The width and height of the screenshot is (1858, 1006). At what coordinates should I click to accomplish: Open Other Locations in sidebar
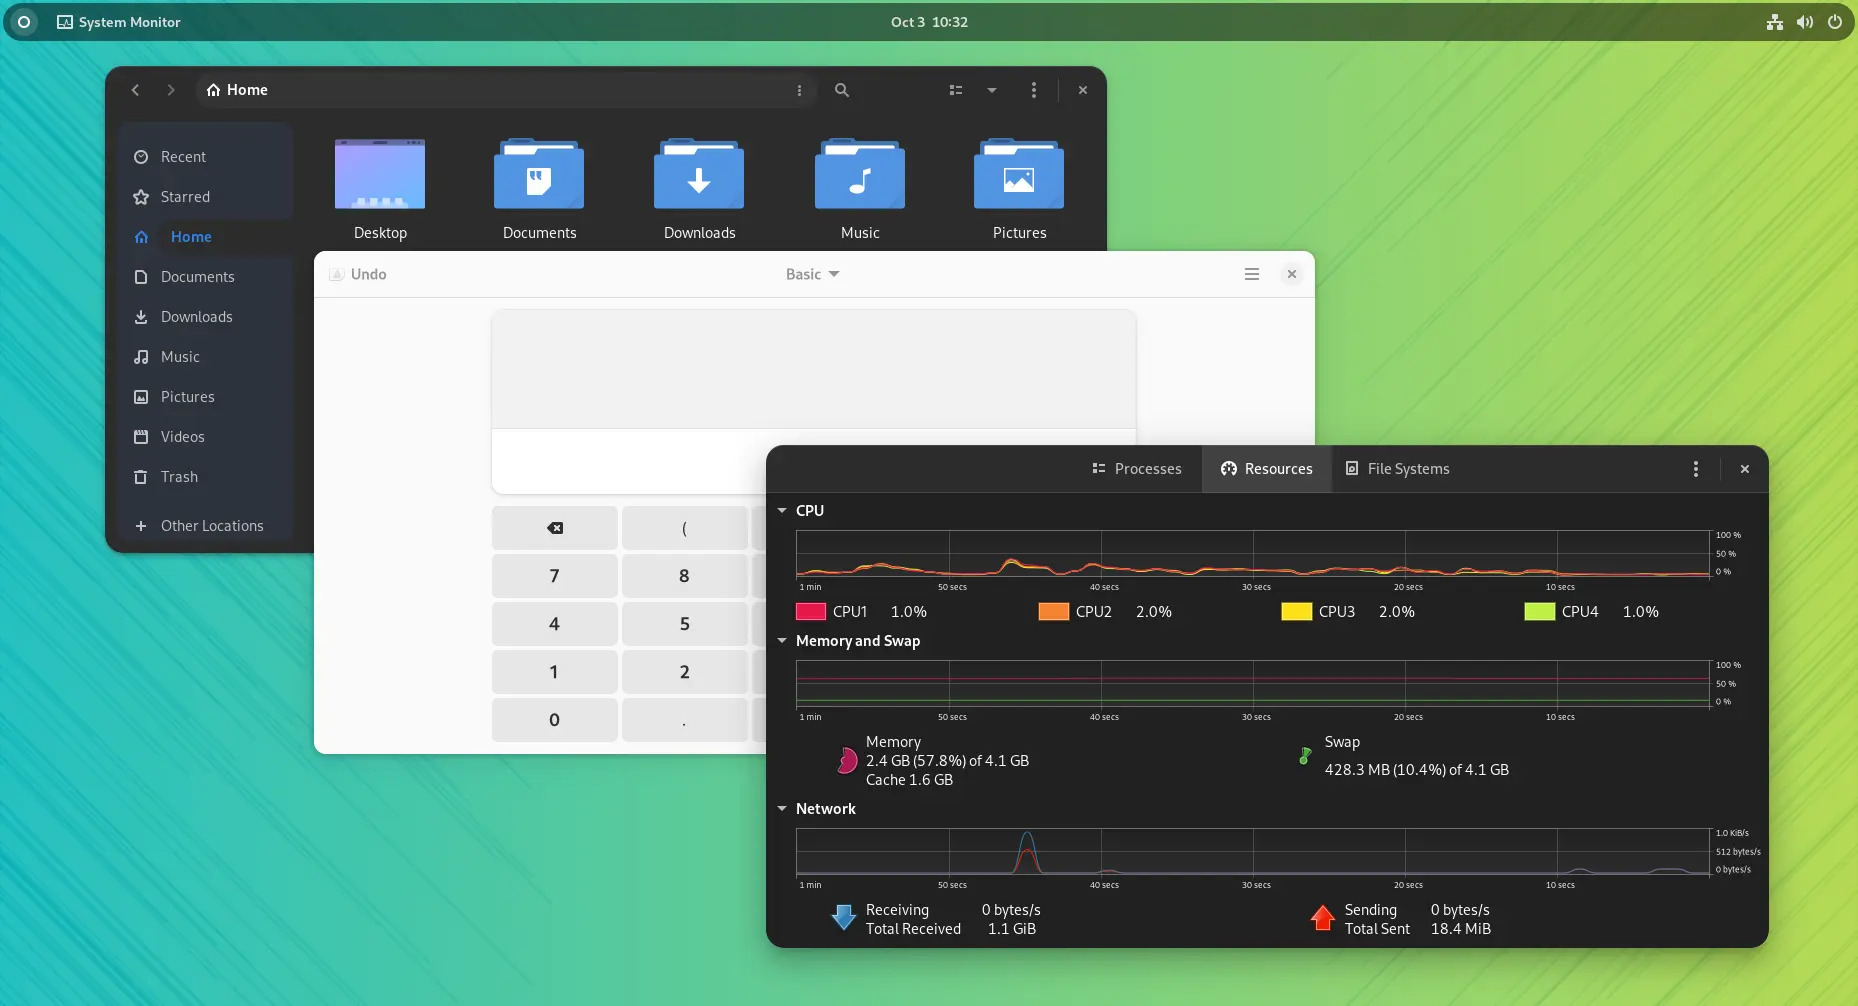(205, 526)
